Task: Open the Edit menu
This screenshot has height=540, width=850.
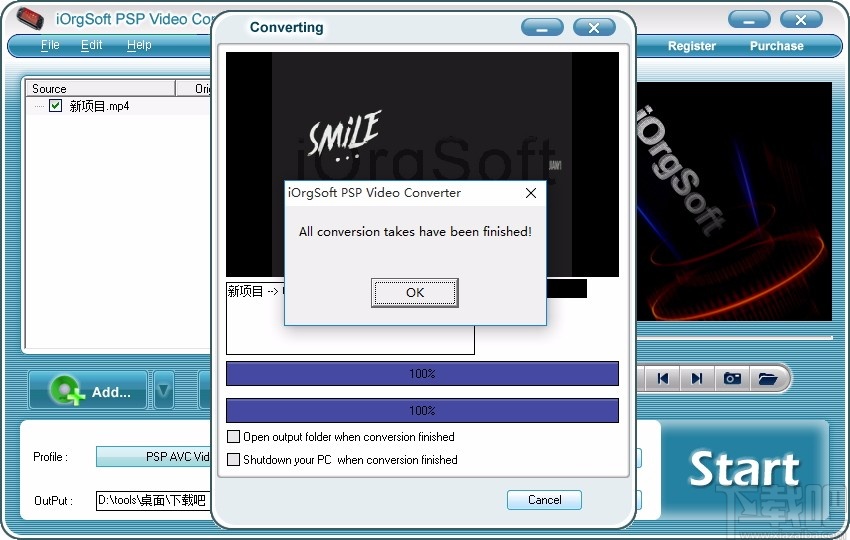Action: coord(91,45)
